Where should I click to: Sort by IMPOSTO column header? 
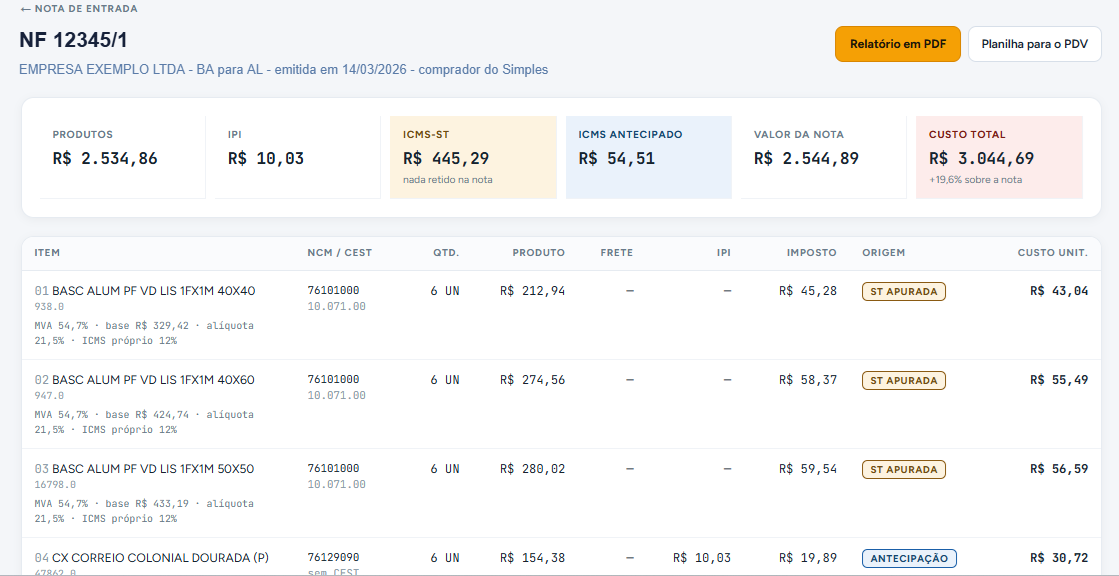tap(812, 253)
